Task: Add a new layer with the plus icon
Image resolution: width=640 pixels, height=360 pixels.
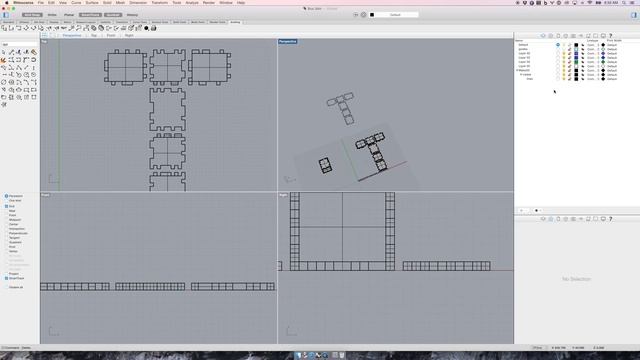Action: [521, 211]
